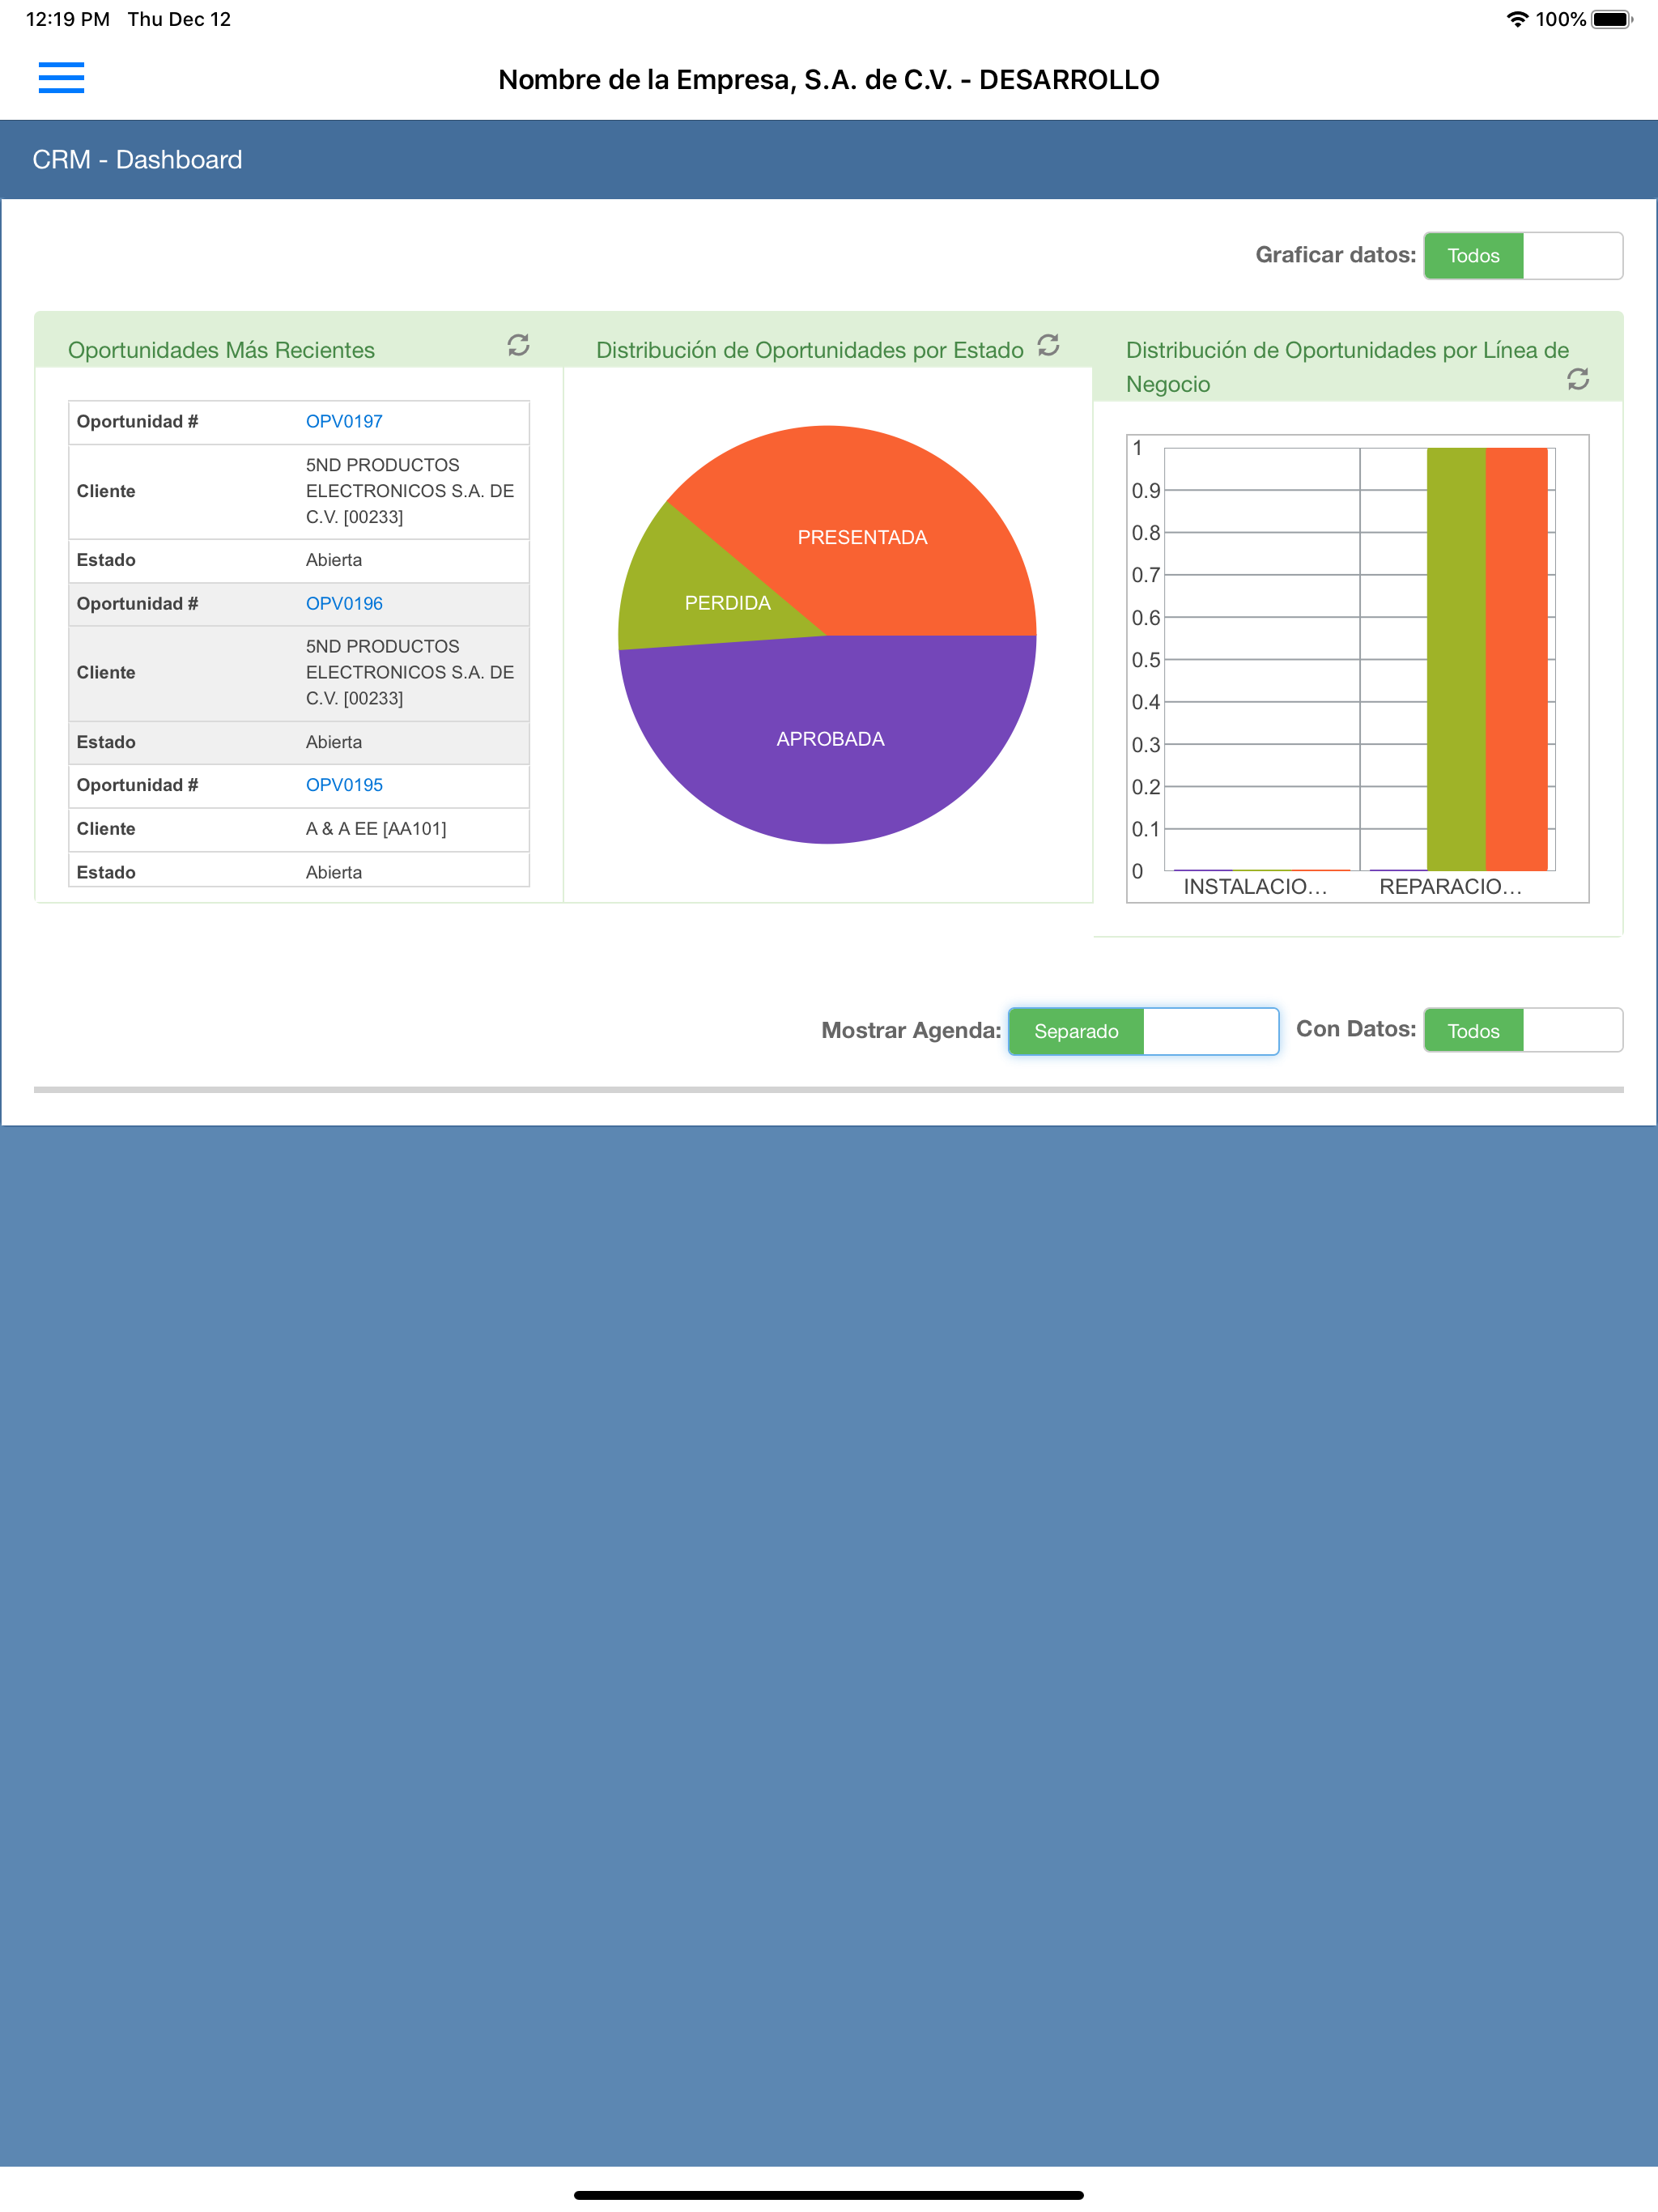The image size is (1658, 2212).
Task: Select the APROBADA pie slice
Action: (x=830, y=739)
